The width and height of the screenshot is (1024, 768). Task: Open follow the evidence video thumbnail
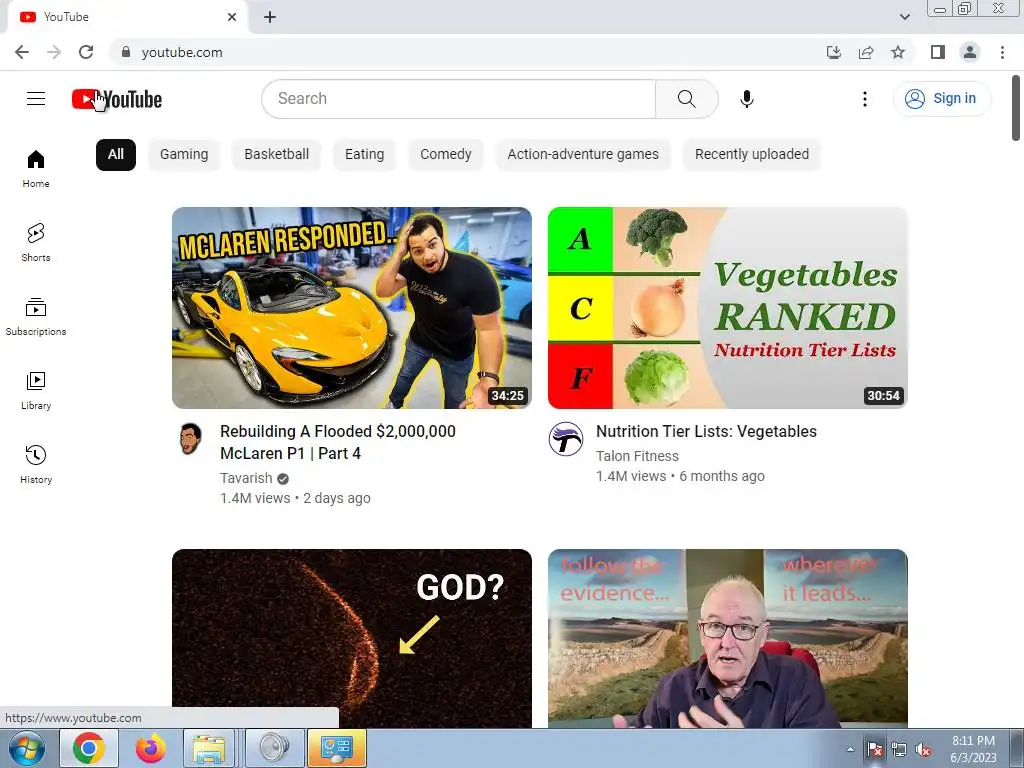728,639
